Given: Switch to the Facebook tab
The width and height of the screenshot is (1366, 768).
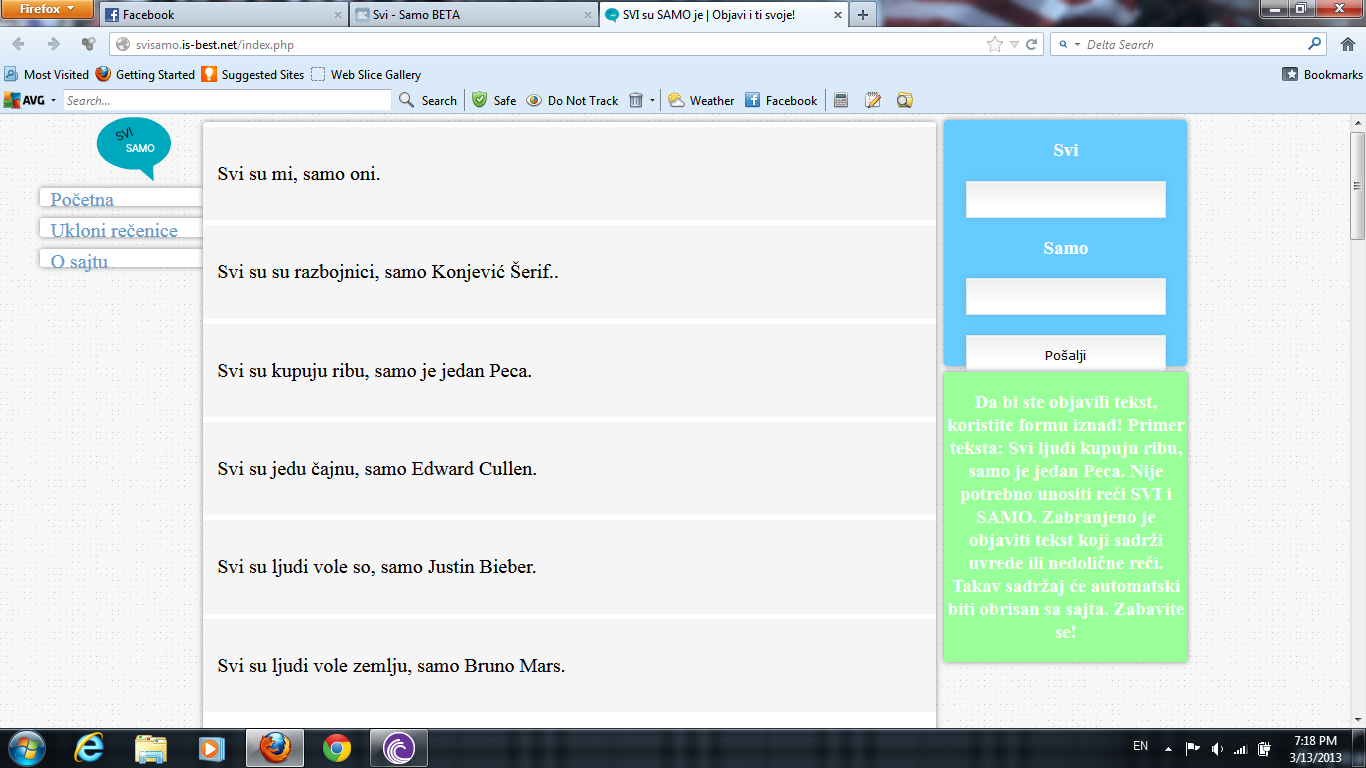Looking at the screenshot, I should point(224,15).
